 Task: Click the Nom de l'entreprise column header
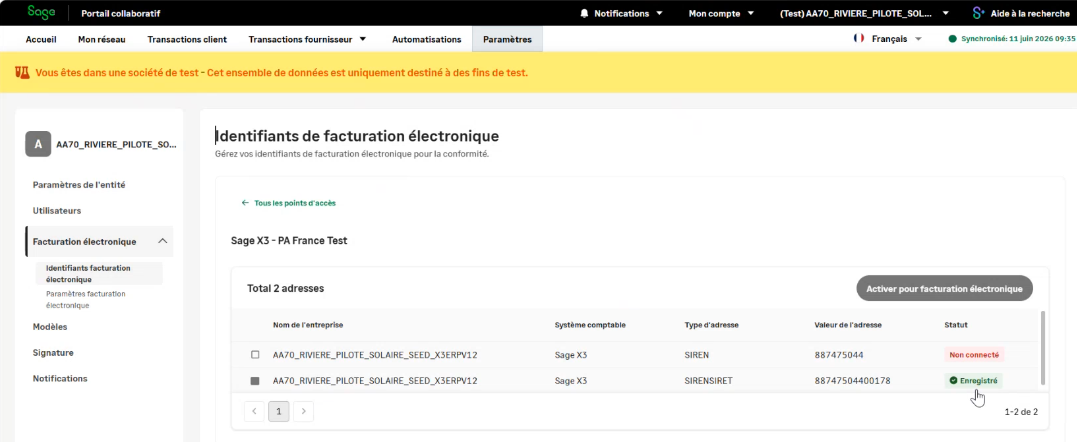(x=308, y=325)
